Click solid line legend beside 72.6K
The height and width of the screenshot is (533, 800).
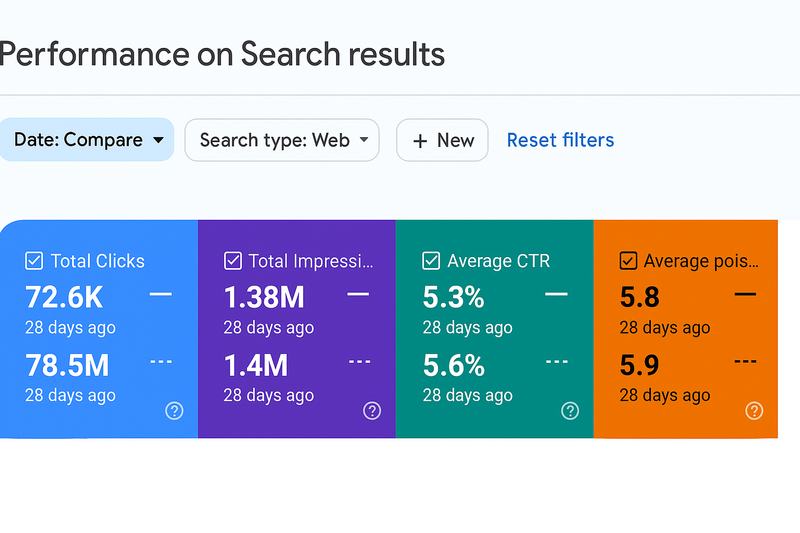160,294
